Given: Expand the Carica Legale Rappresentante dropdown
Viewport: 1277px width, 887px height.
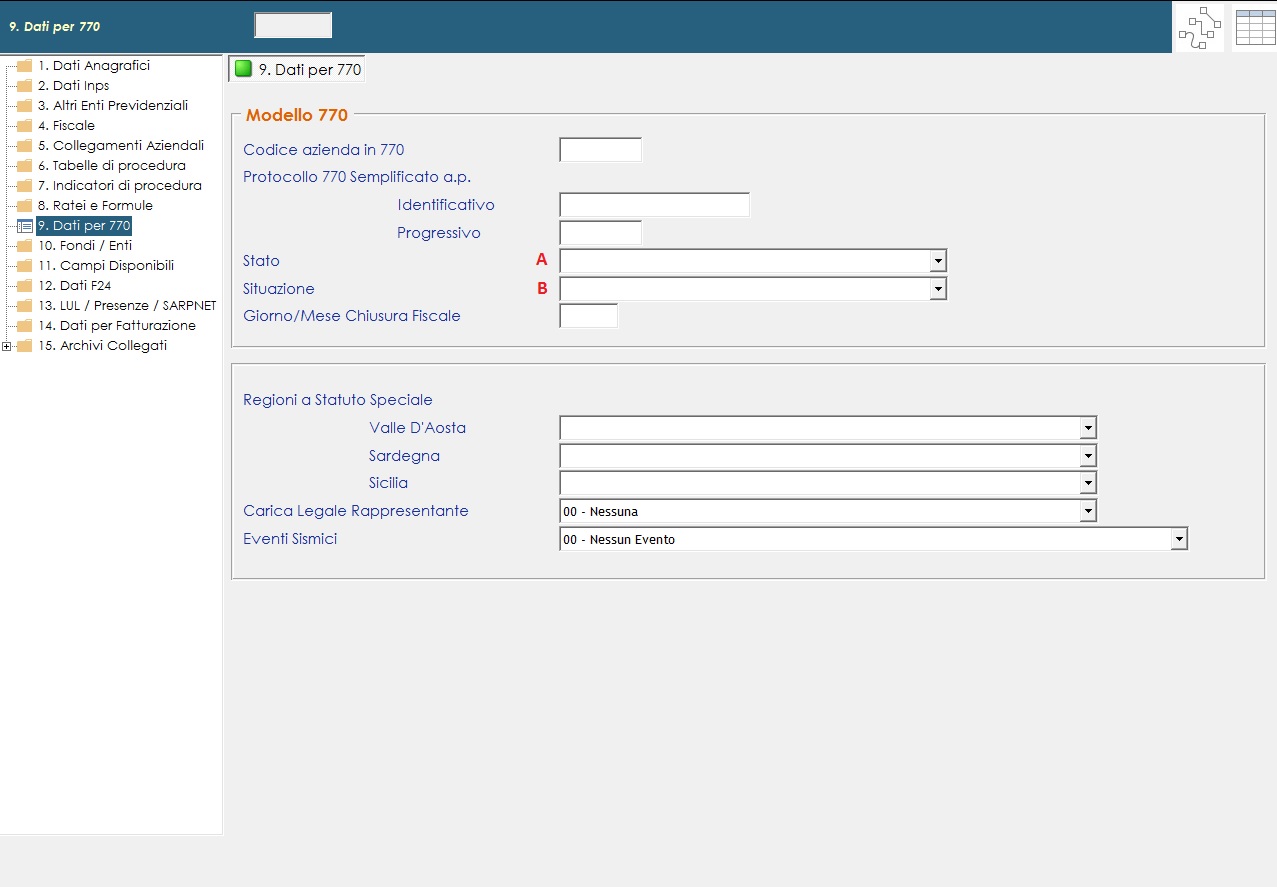Looking at the screenshot, I should [1088, 512].
